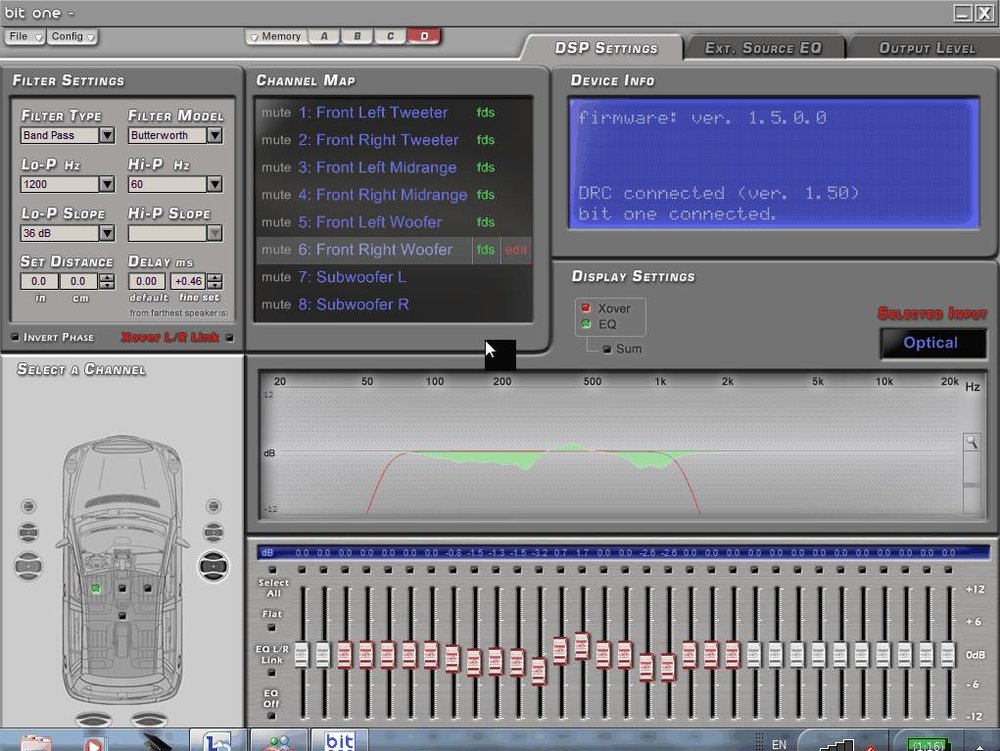This screenshot has height=751, width=1000.
Task: Select memory preset C
Action: 390,36
